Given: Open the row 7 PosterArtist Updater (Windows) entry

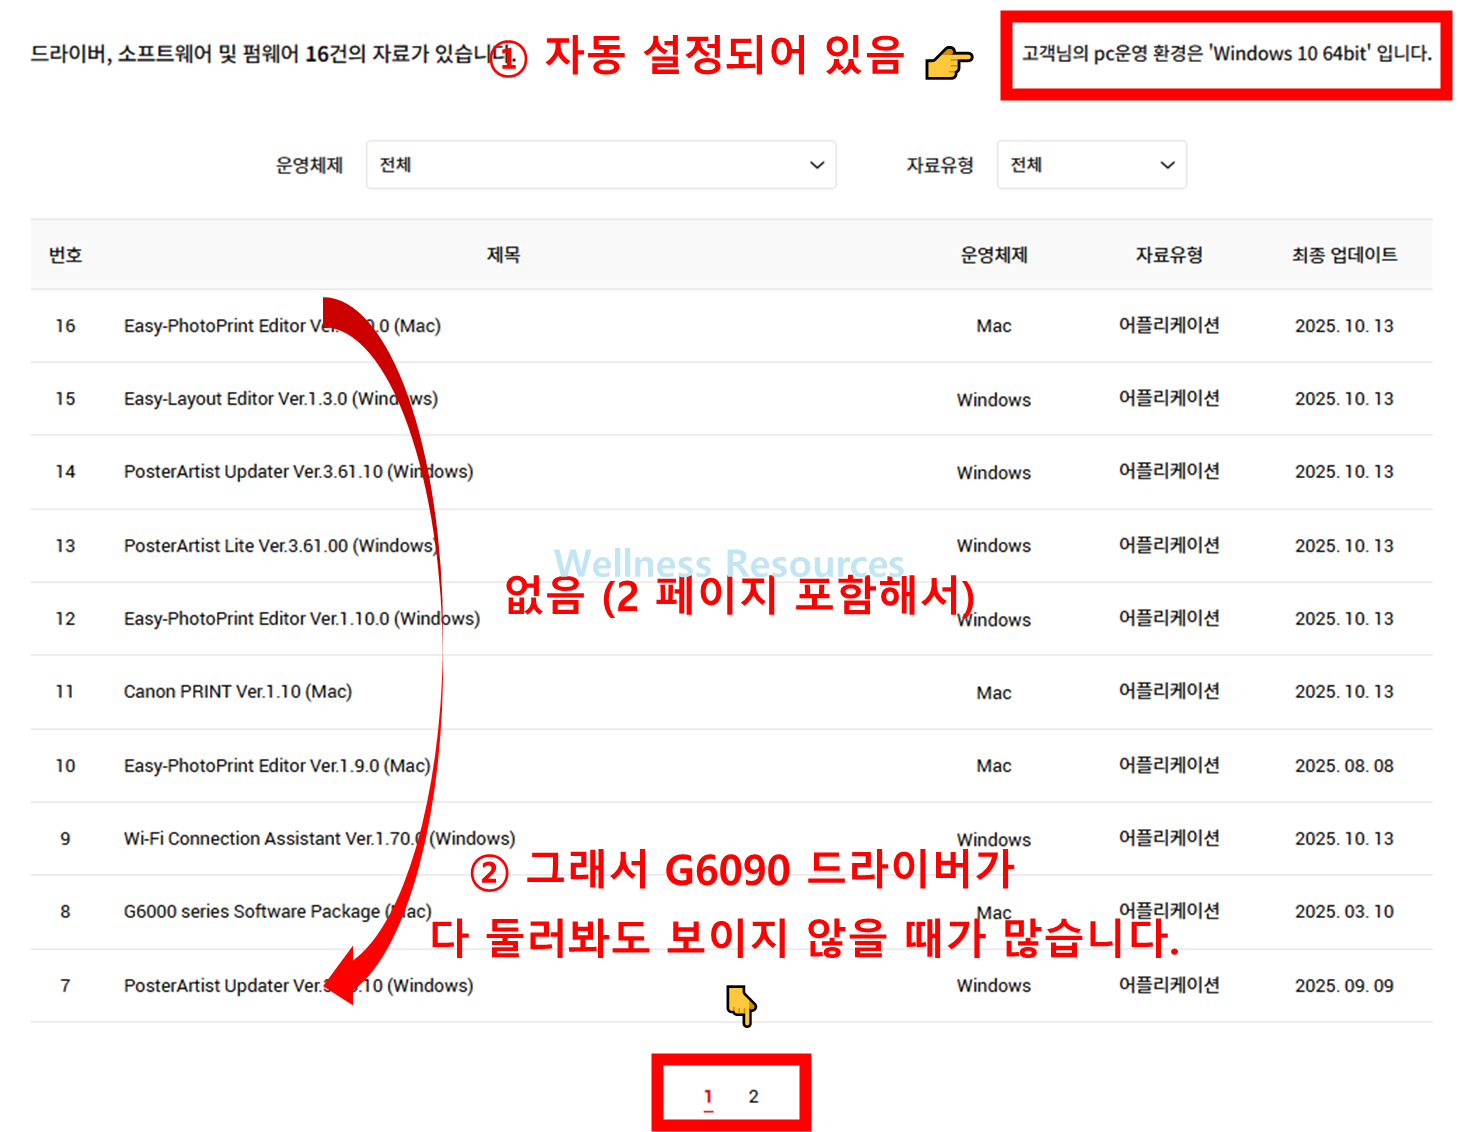Looking at the screenshot, I should pyautogui.click(x=298, y=985).
